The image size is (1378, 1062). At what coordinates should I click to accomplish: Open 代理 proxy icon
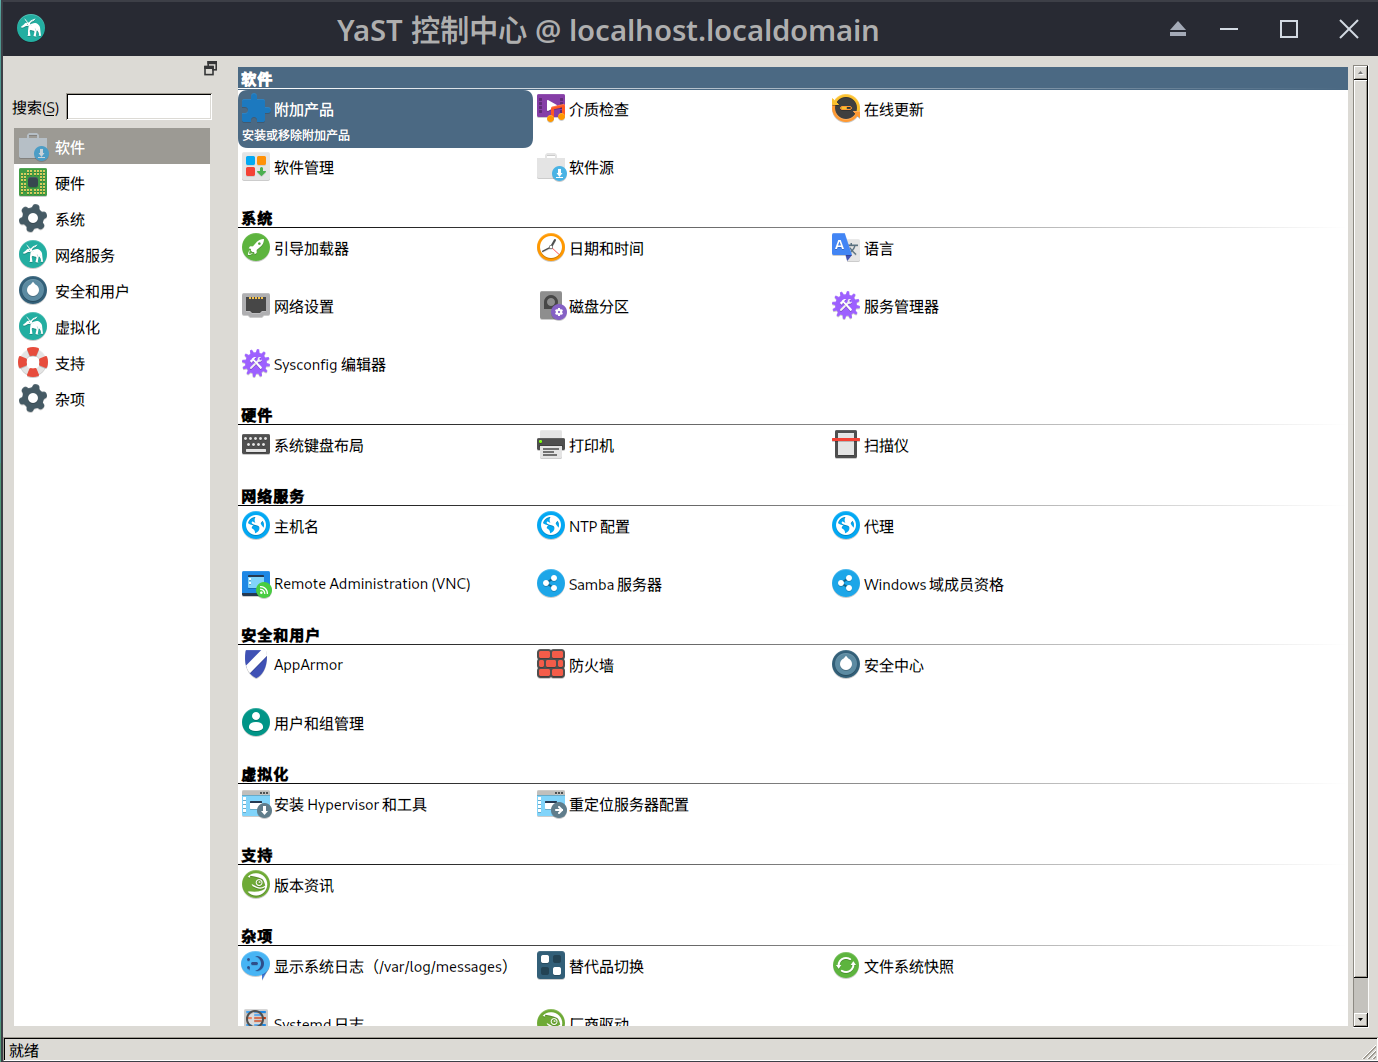[x=846, y=525]
